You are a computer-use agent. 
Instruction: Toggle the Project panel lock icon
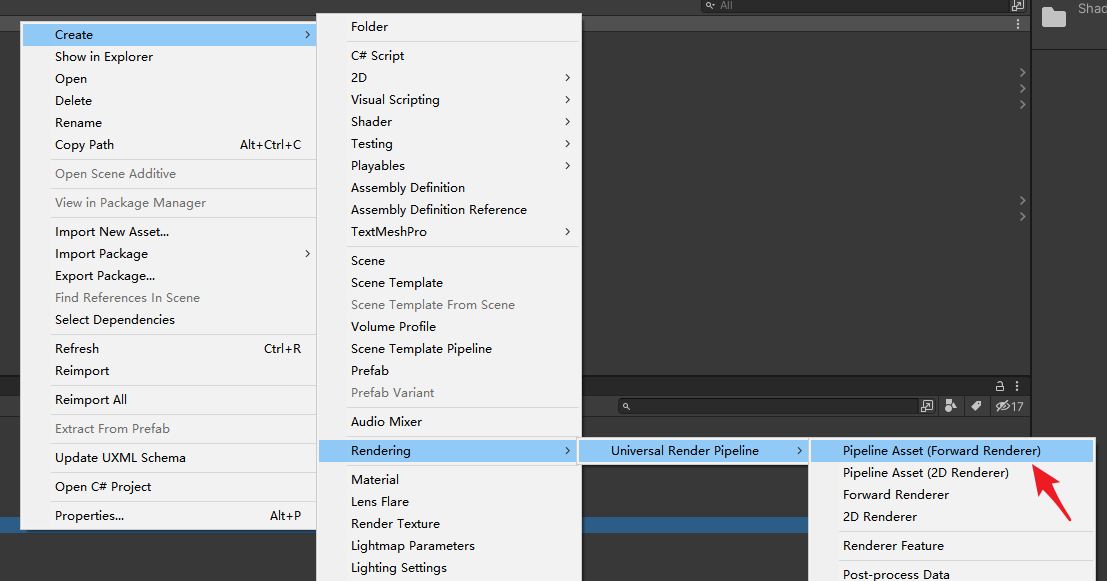tap(1000, 386)
